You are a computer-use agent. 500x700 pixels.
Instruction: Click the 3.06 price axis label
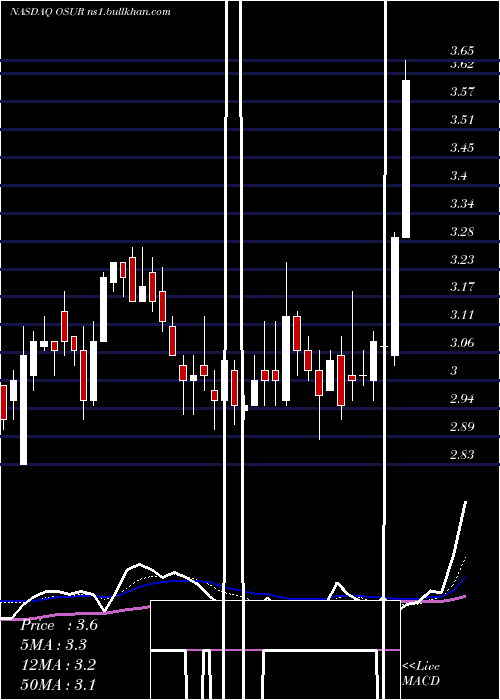tap(462, 343)
